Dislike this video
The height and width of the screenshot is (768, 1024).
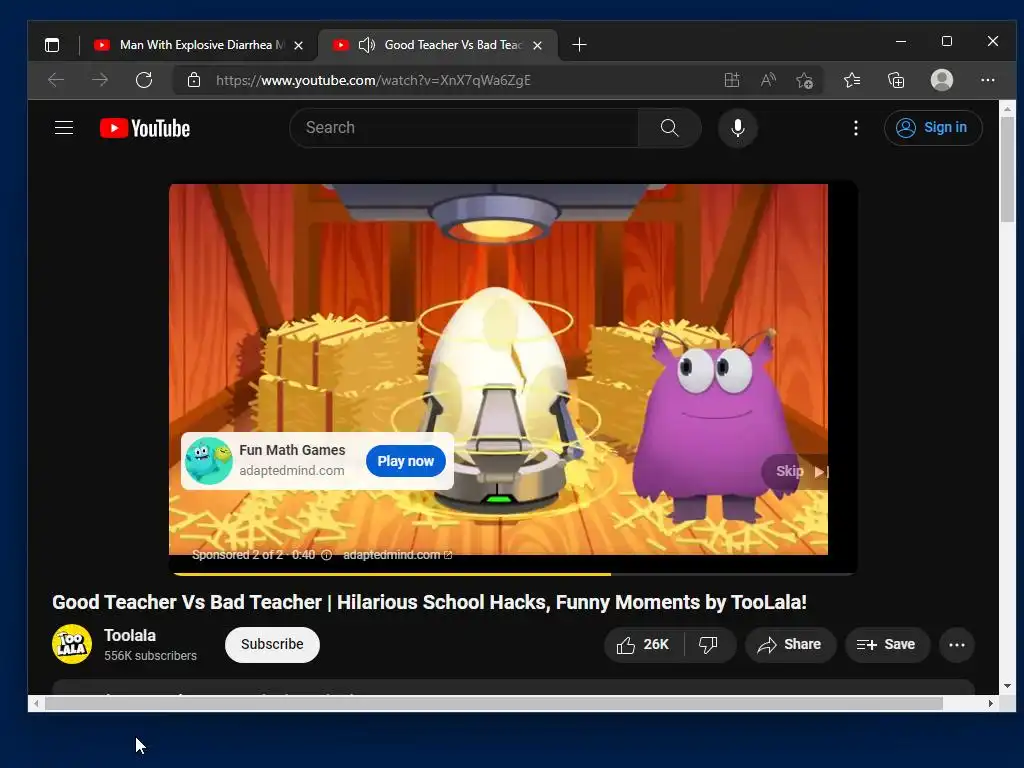(x=709, y=645)
